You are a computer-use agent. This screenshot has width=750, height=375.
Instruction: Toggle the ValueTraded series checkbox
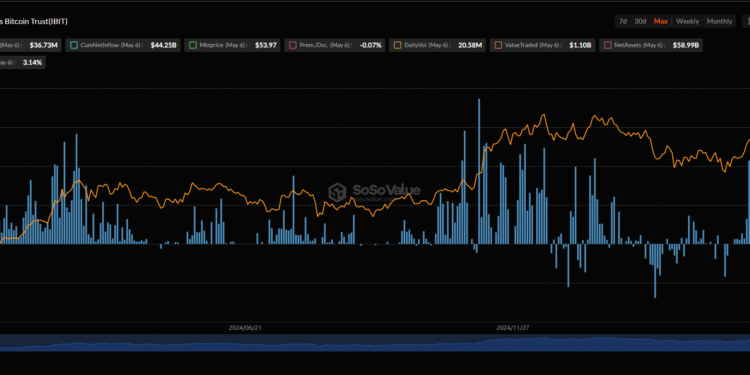[498, 45]
